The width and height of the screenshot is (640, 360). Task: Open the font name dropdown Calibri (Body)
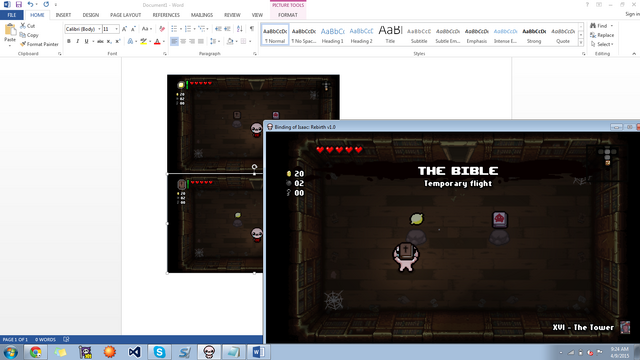point(99,29)
